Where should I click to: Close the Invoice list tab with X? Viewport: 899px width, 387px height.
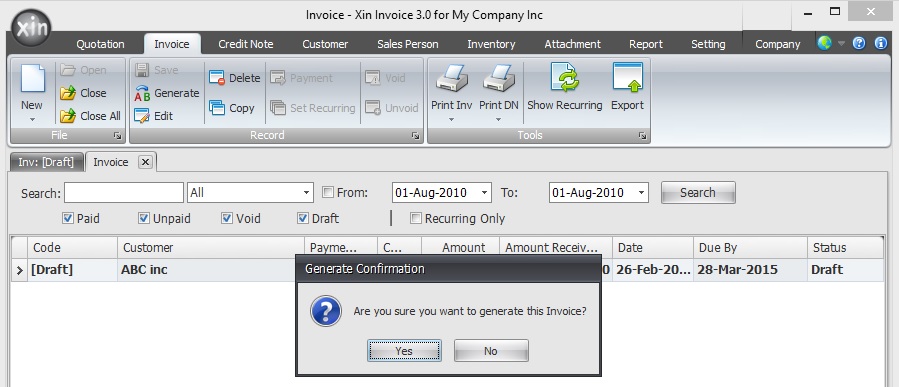(146, 162)
